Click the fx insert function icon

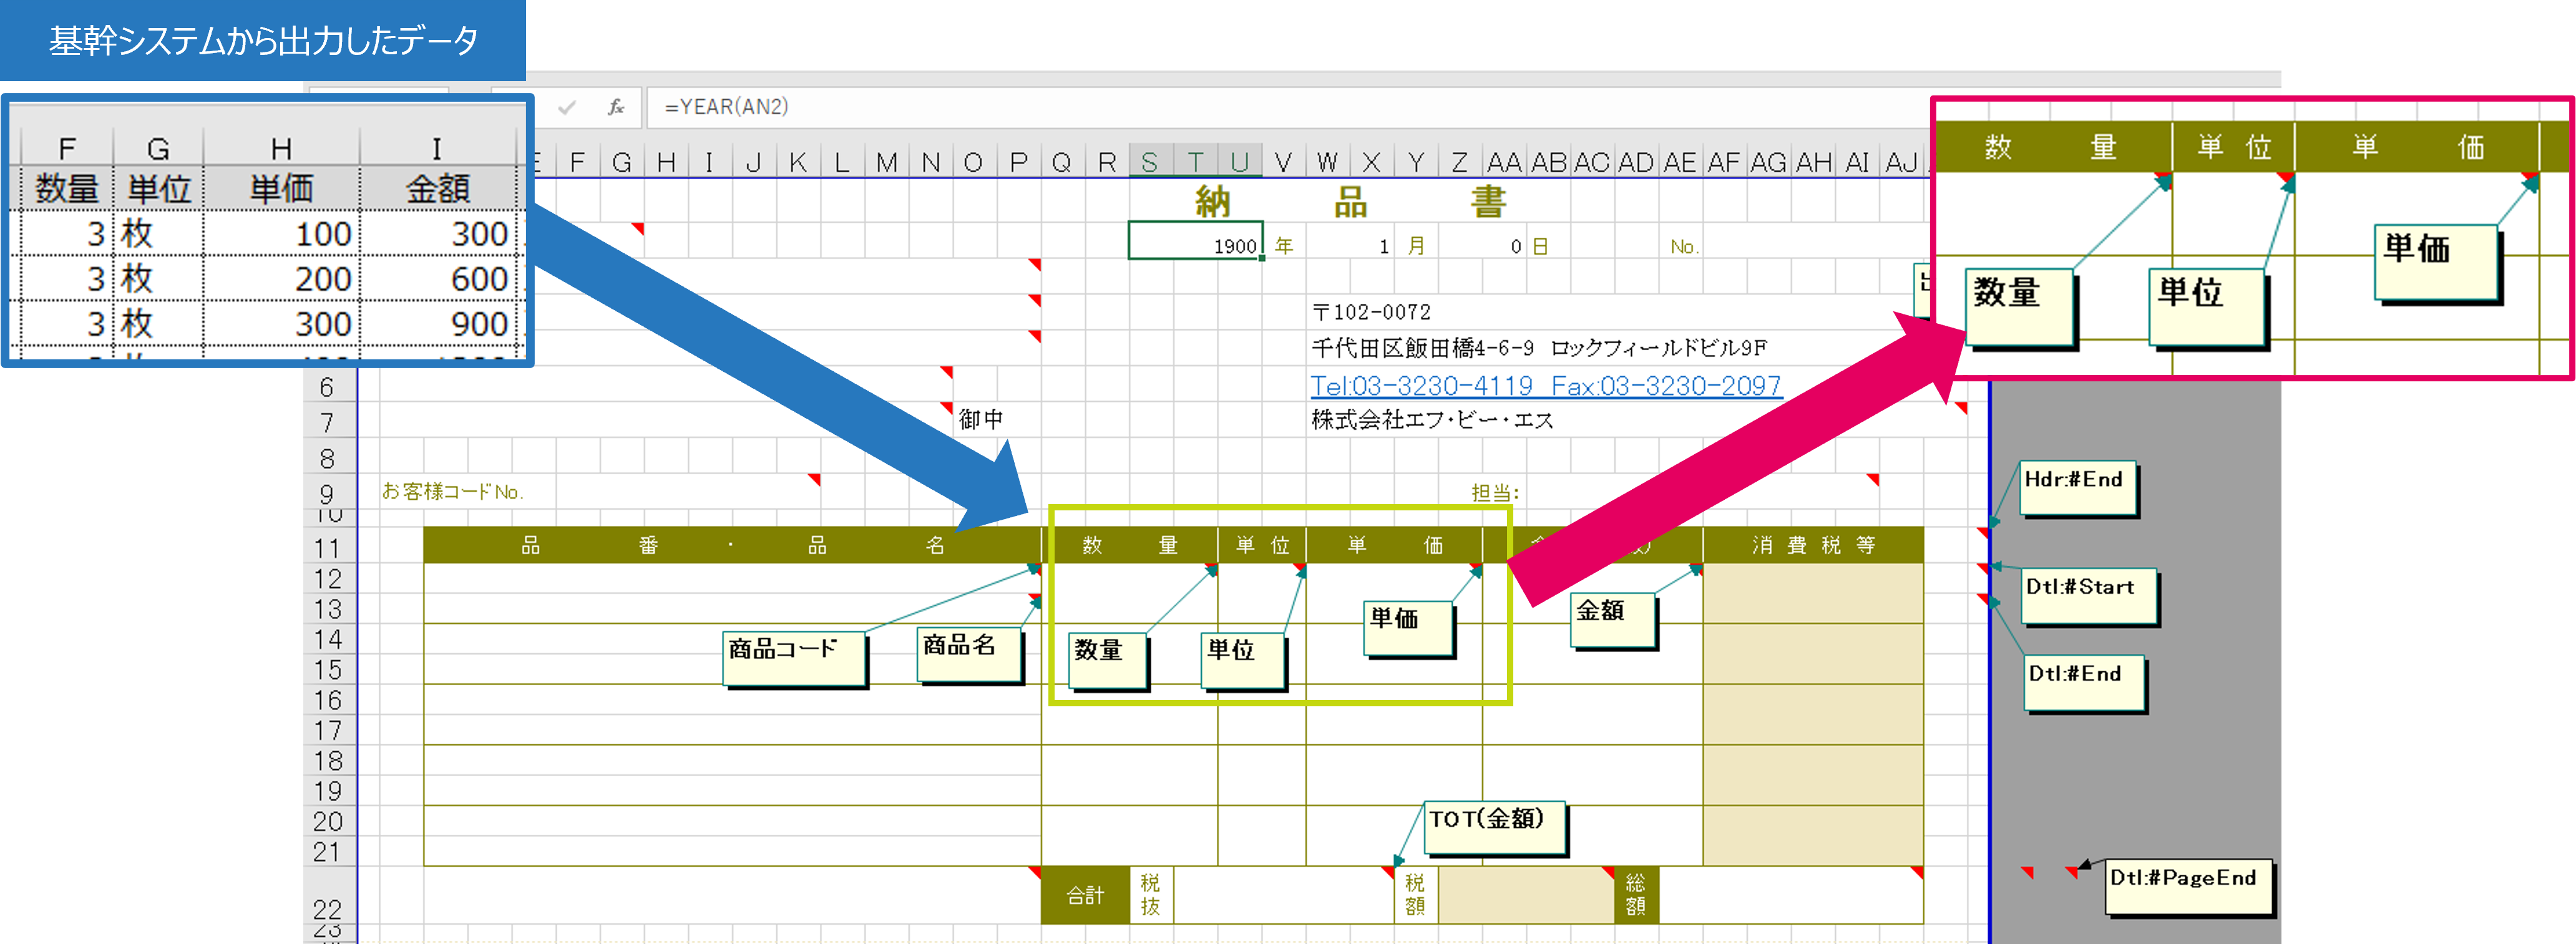coord(616,107)
